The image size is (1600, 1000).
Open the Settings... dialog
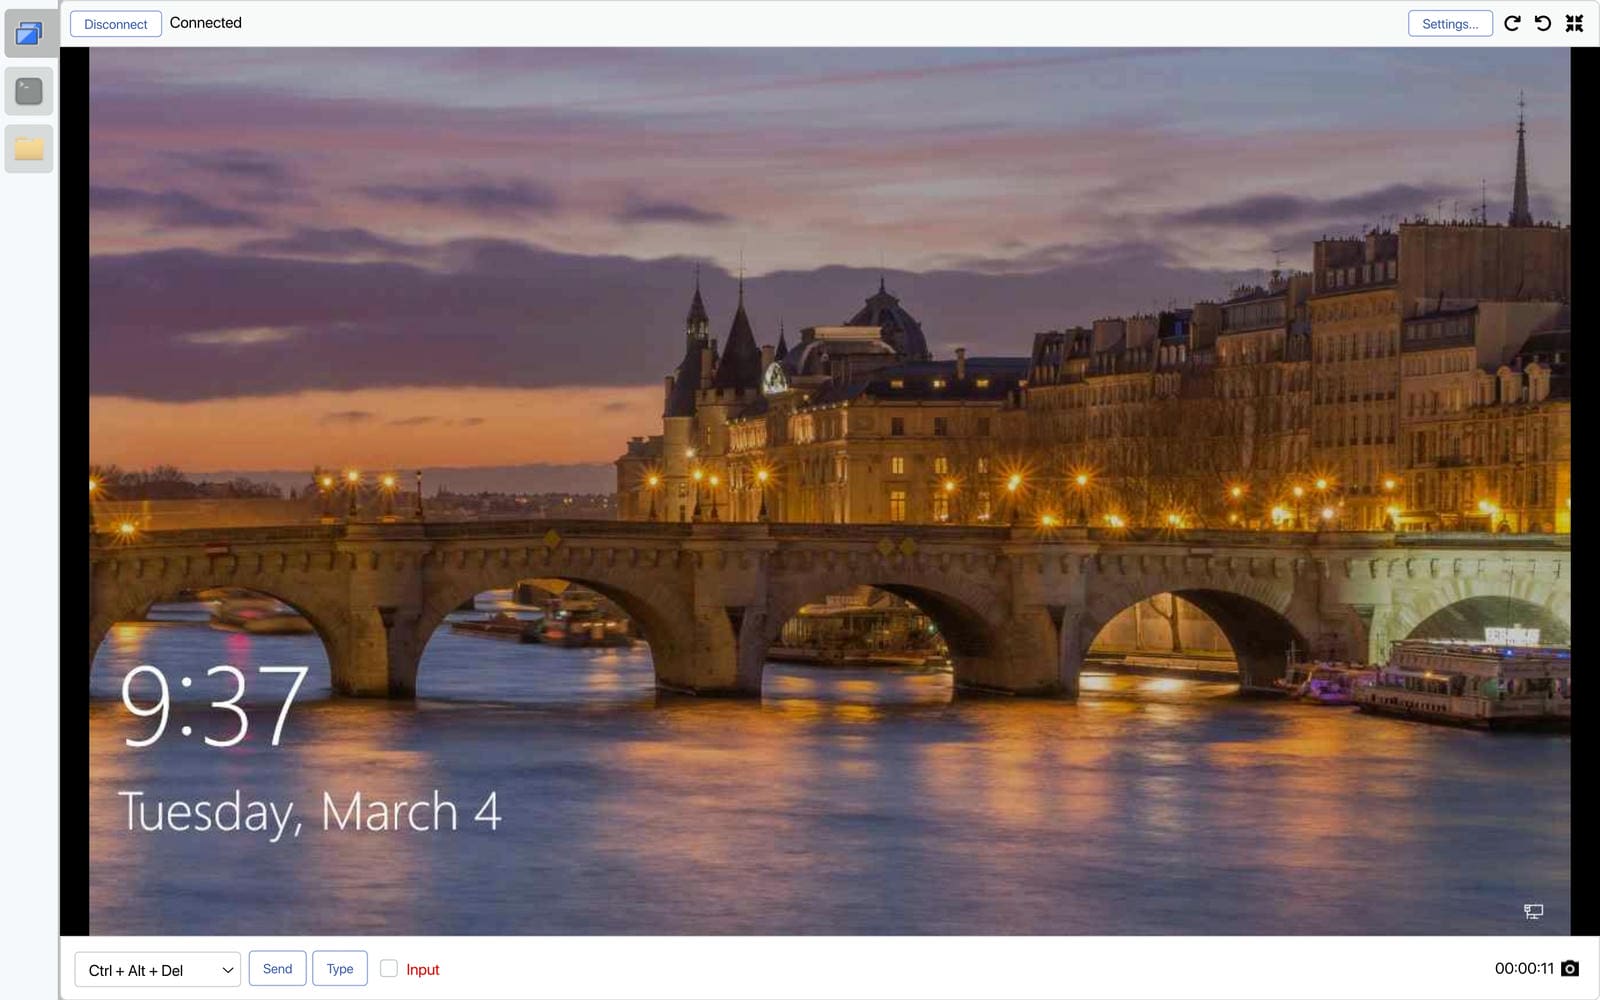(x=1449, y=24)
